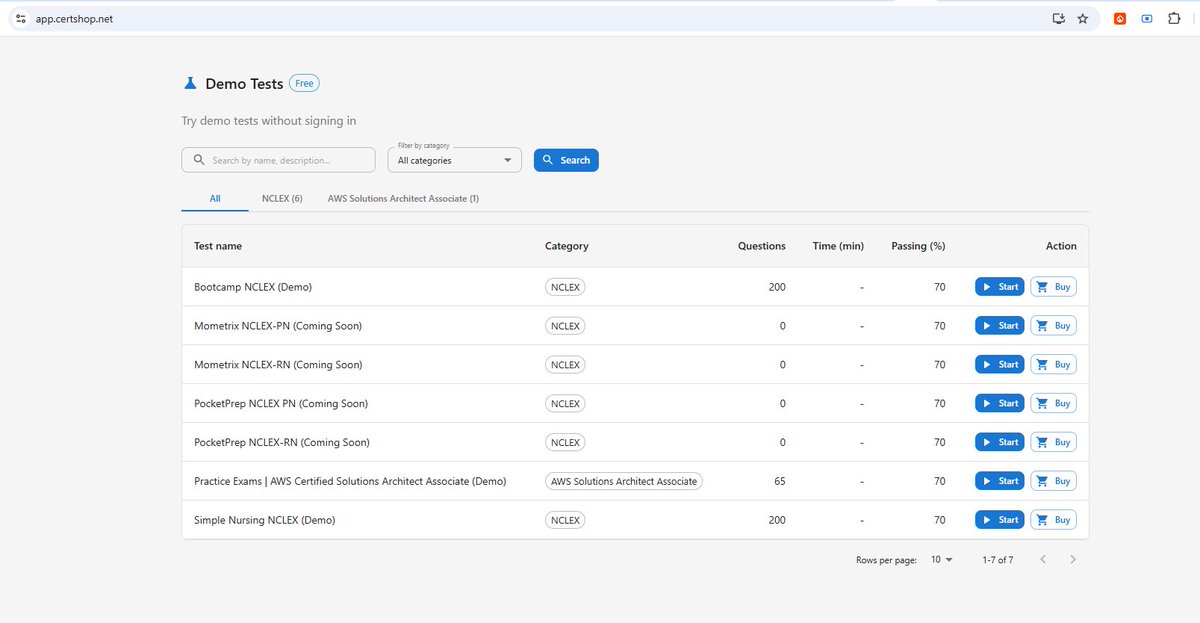Click the blue extension icon in toolbar
The image size is (1200, 623).
tap(1147, 18)
